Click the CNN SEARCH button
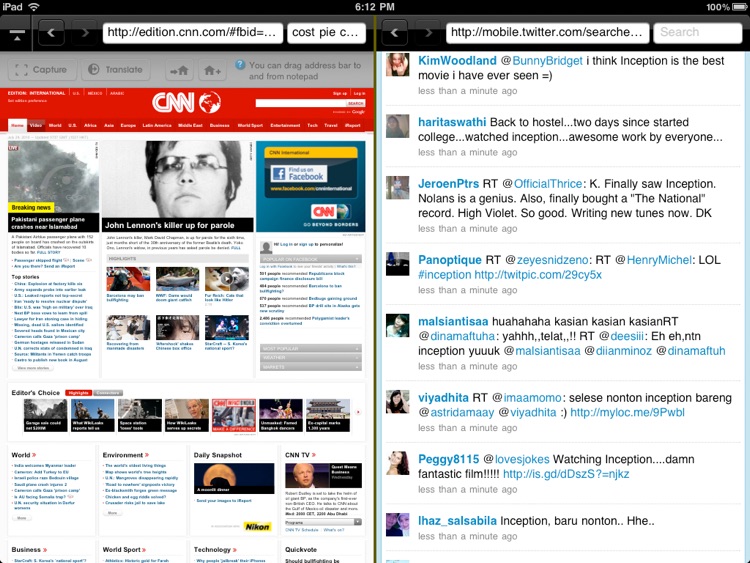 click(355, 103)
